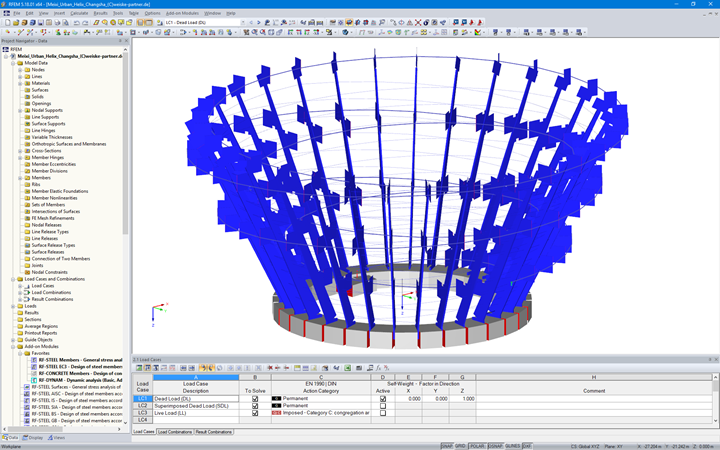Select Member Hinges in navigator tree

tap(47, 158)
